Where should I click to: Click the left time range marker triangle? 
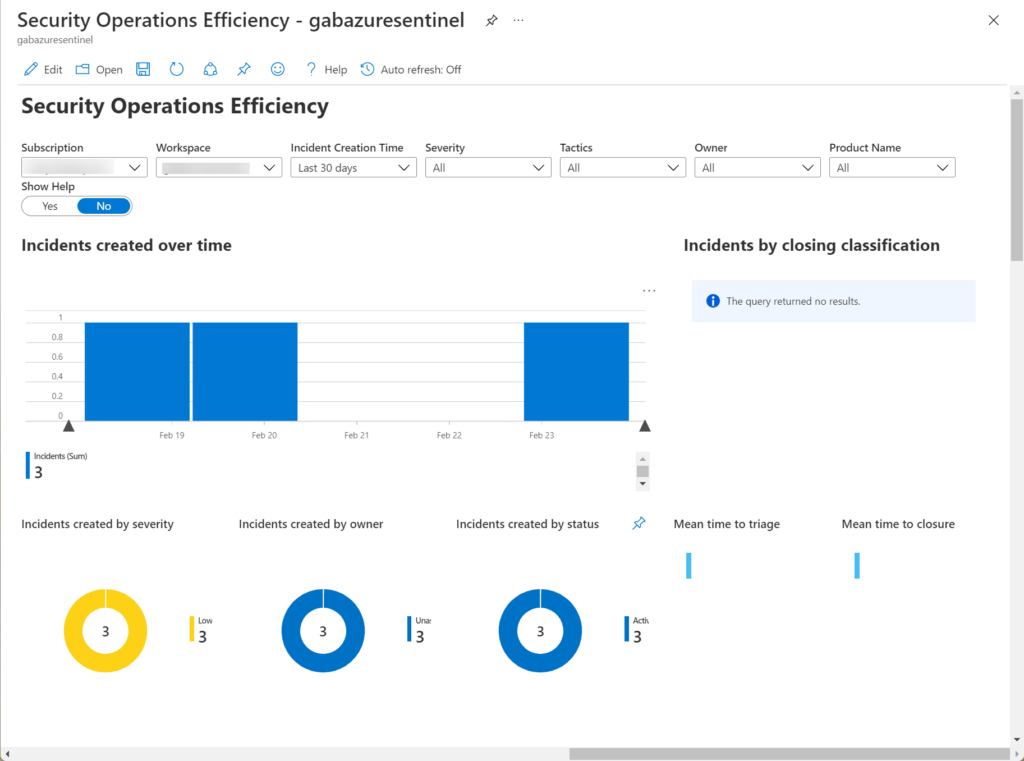(69, 426)
